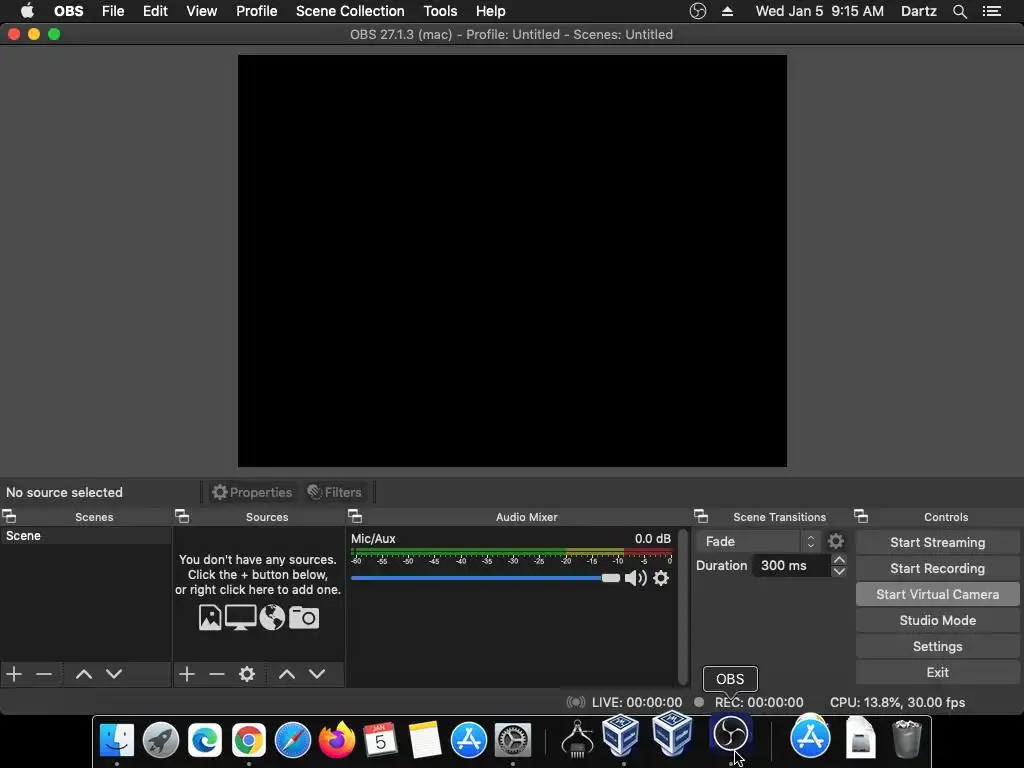Image resolution: width=1024 pixels, height=768 pixels.
Task: Click the 'CPU: 13.8%, 30.00 fps' status text
Action: [x=897, y=702]
